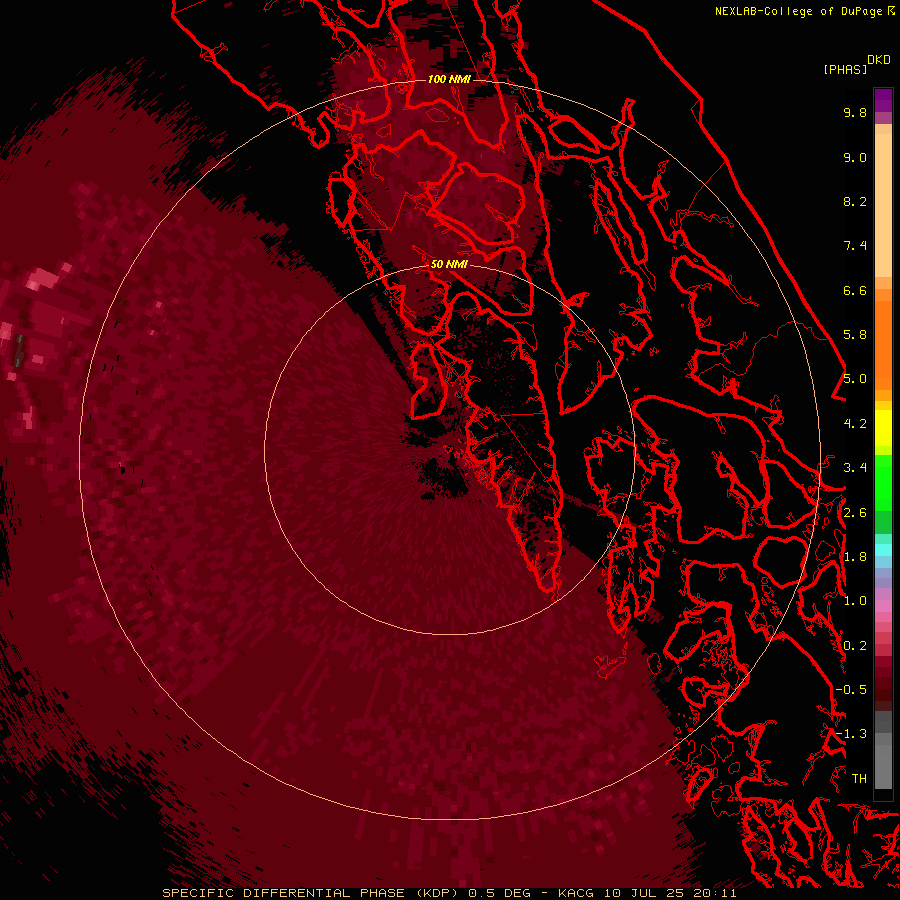Screen dimensions: 900x900
Task: Click the 6.6 value on color scale
Action: [x=855, y=290]
